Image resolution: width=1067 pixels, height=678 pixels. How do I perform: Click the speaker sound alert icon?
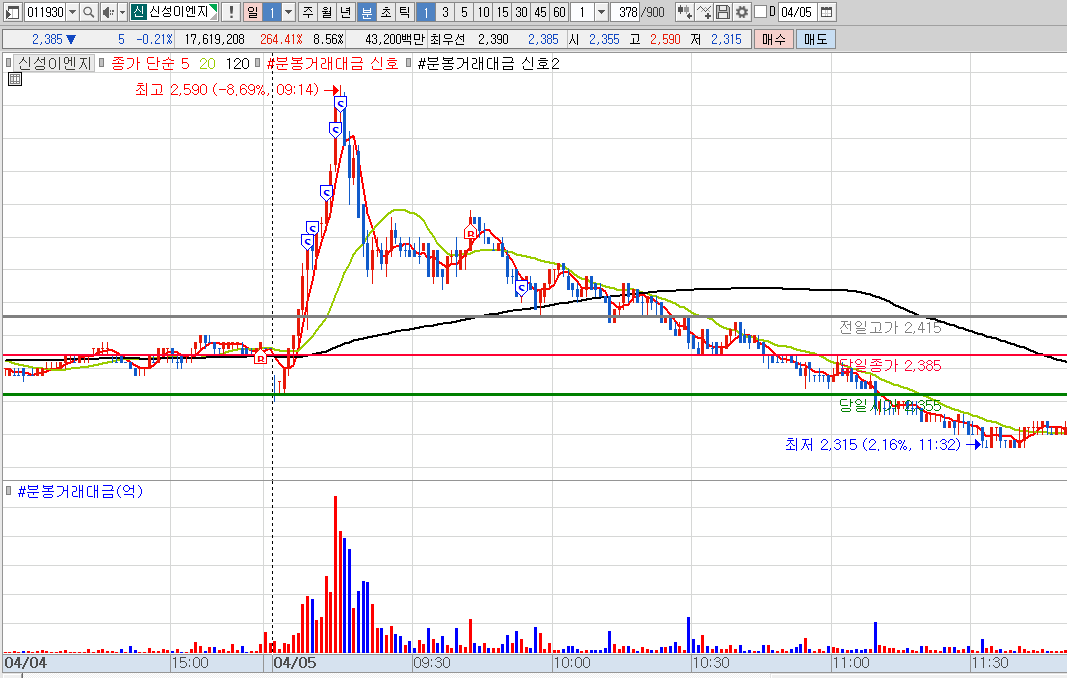point(108,12)
